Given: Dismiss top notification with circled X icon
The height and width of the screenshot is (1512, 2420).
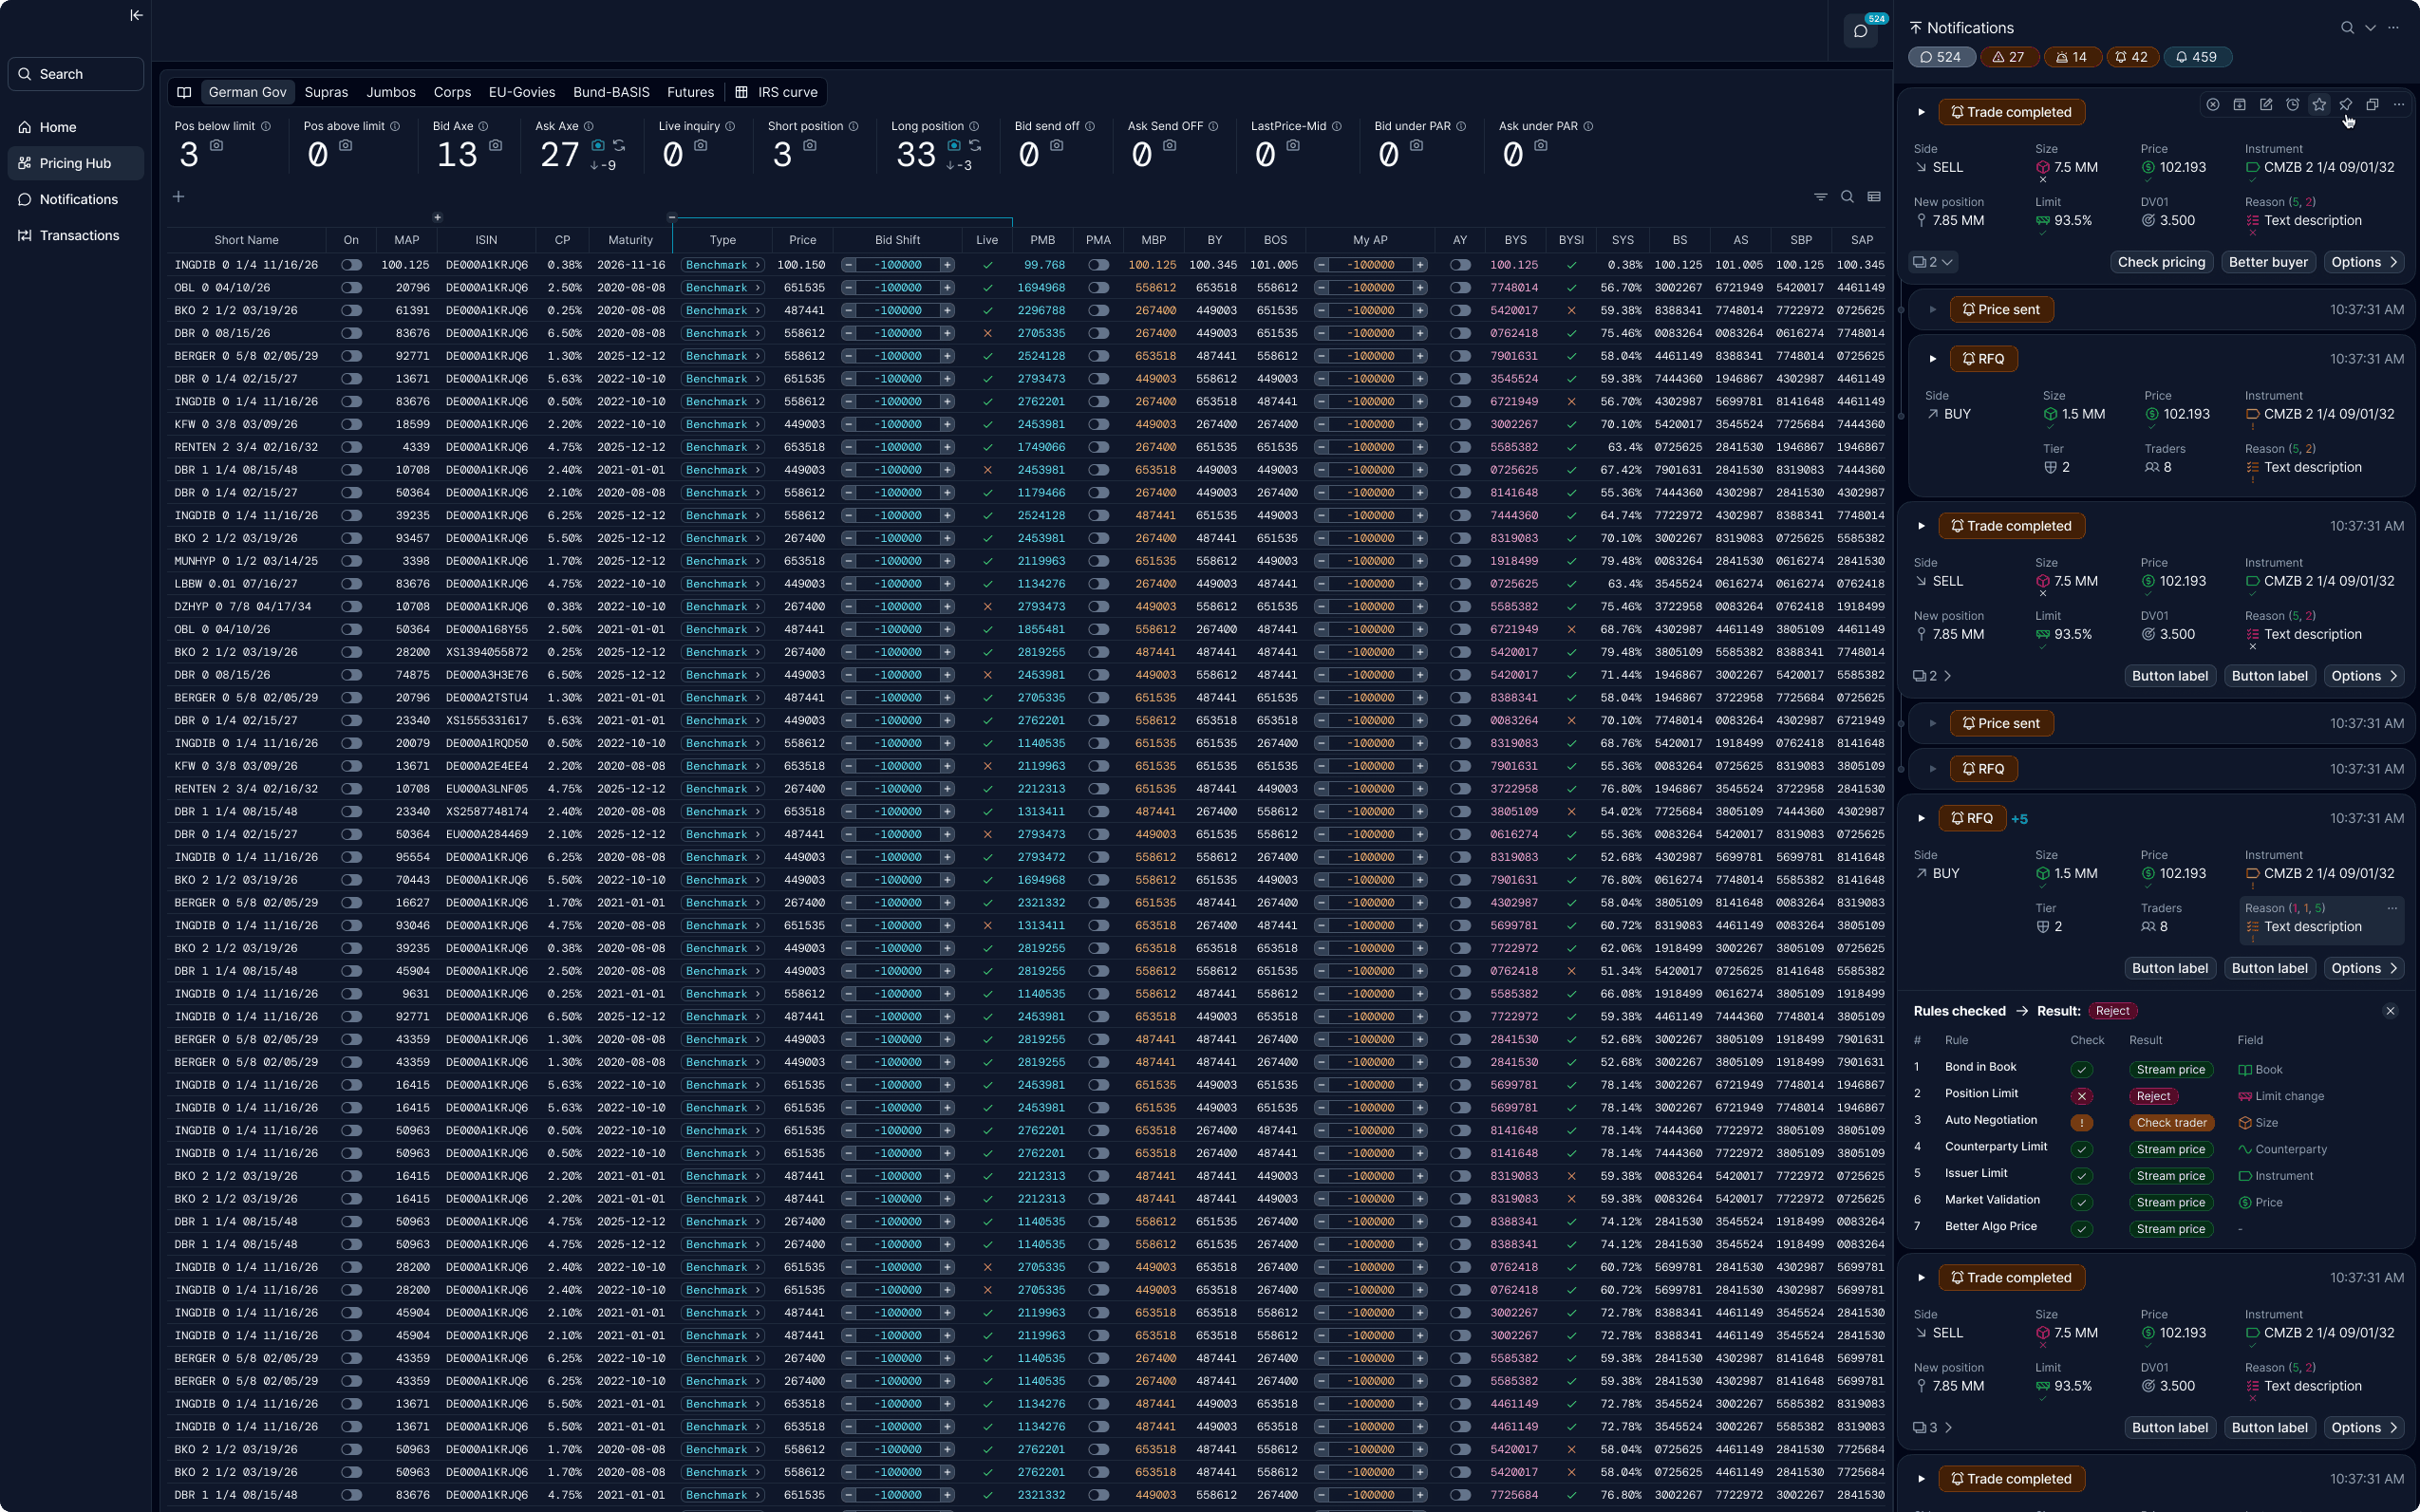Looking at the screenshot, I should [2213, 105].
